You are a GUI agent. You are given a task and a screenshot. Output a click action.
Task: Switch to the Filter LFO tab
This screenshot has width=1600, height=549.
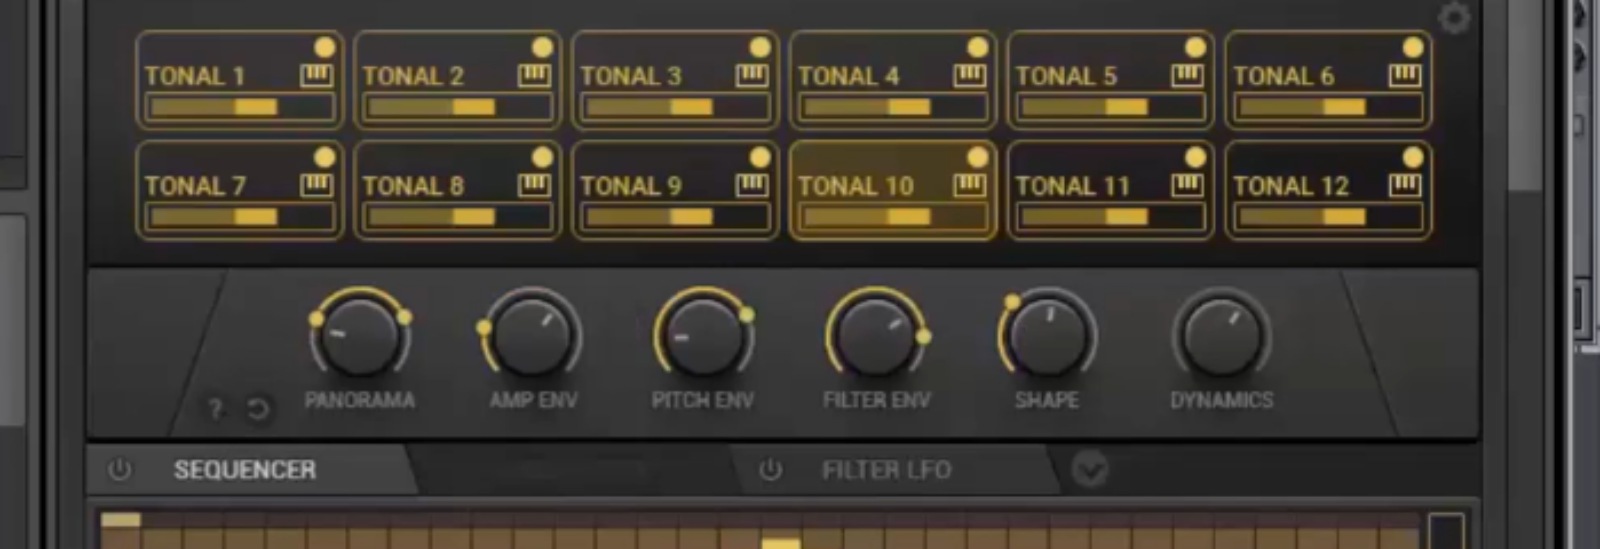click(886, 469)
